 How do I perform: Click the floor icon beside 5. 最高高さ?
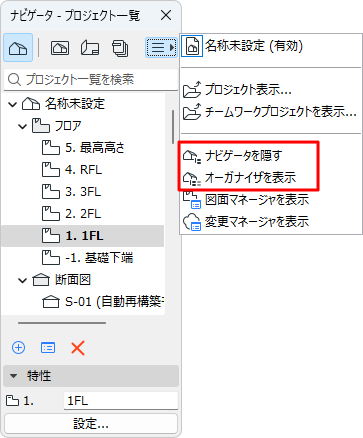pyautogui.click(x=51, y=148)
